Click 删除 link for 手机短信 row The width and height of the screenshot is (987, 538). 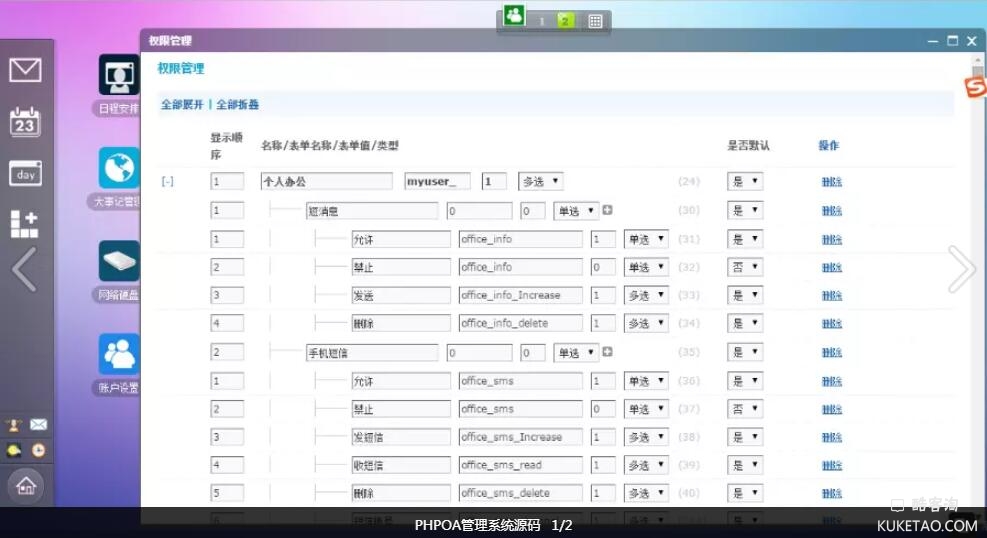pyautogui.click(x=832, y=352)
